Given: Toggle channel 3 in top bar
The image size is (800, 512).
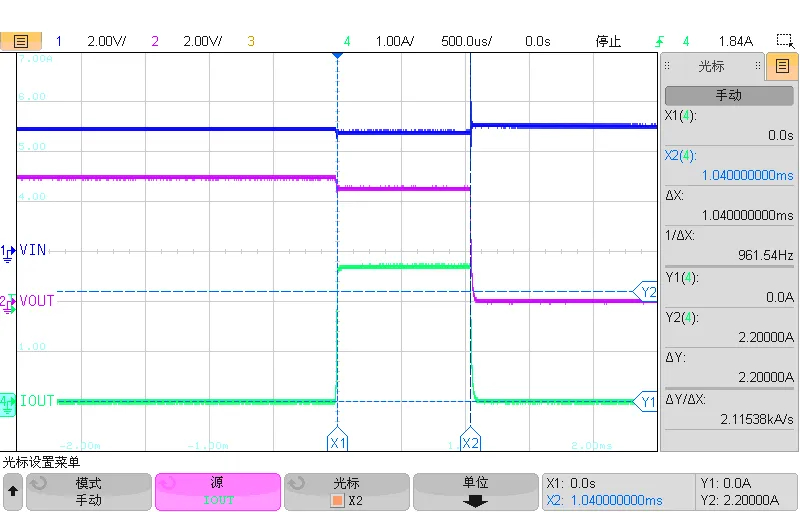Looking at the screenshot, I should click(251, 41).
